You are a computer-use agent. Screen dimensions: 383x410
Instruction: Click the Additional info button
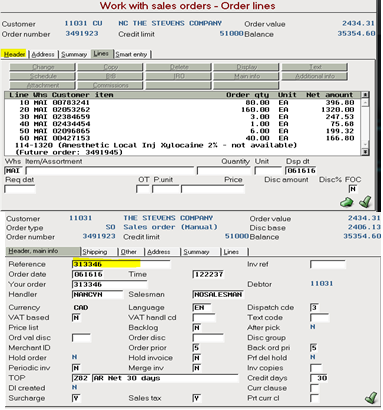coord(315,76)
